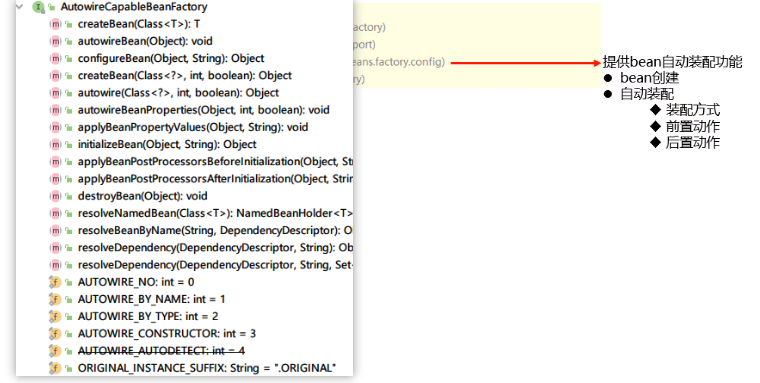Image resolution: width=760 pixels, height=383 pixels.
Task: Click method icon beside resolveDependency with Set parameter
Action: (x=56, y=265)
